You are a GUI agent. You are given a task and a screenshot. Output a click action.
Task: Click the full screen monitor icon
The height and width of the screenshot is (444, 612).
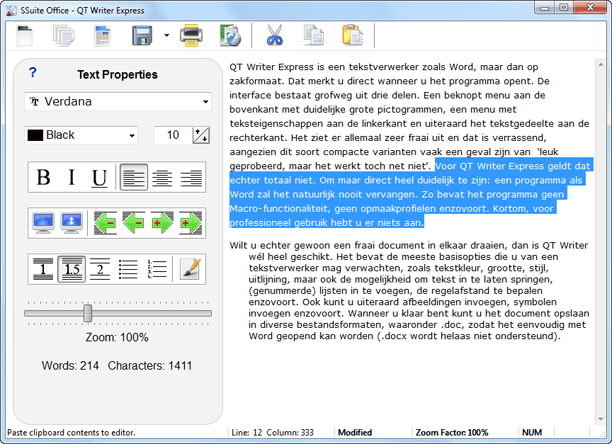pos(71,223)
